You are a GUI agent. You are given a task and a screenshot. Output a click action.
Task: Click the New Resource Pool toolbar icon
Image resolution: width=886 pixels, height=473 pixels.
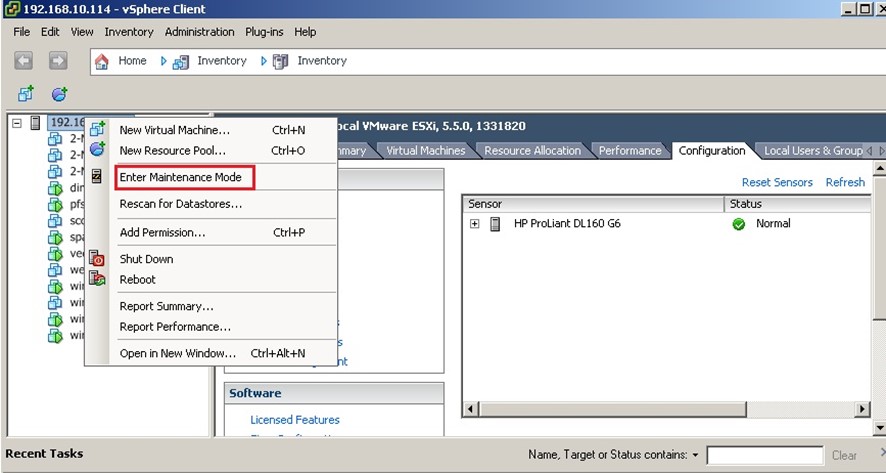click(59, 94)
